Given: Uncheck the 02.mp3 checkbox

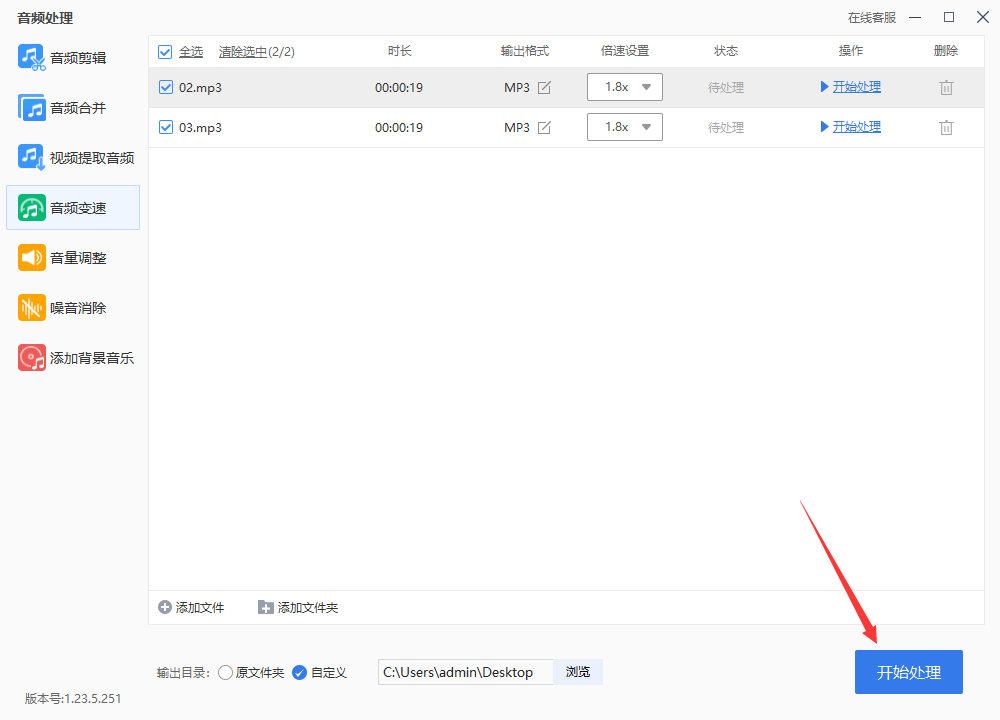Looking at the screenshot, I should pyautogui.click(x=166, y=87).
